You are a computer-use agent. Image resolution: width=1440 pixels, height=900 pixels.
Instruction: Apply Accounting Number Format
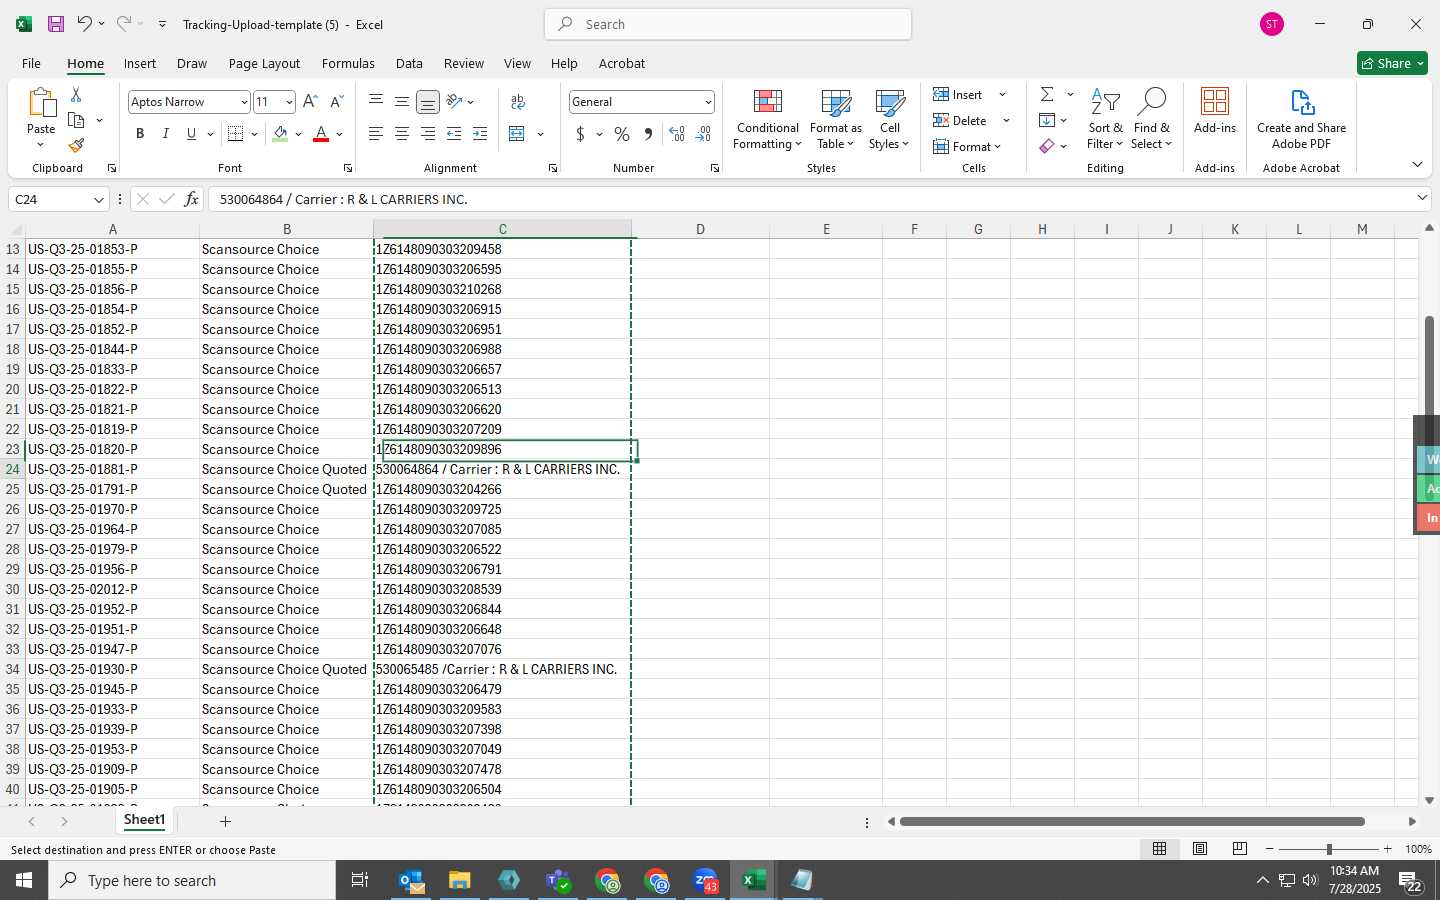pos(580,134)
